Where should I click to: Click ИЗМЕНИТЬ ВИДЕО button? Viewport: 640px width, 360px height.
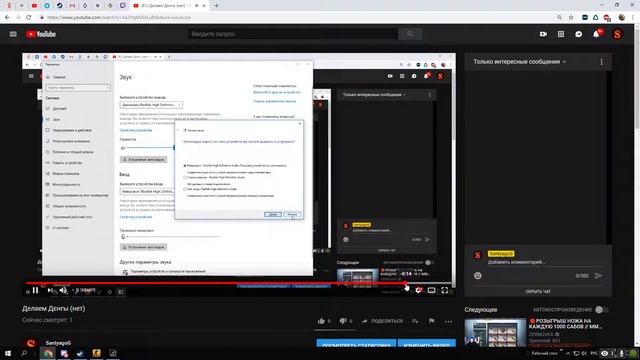(x=427, y=344)
